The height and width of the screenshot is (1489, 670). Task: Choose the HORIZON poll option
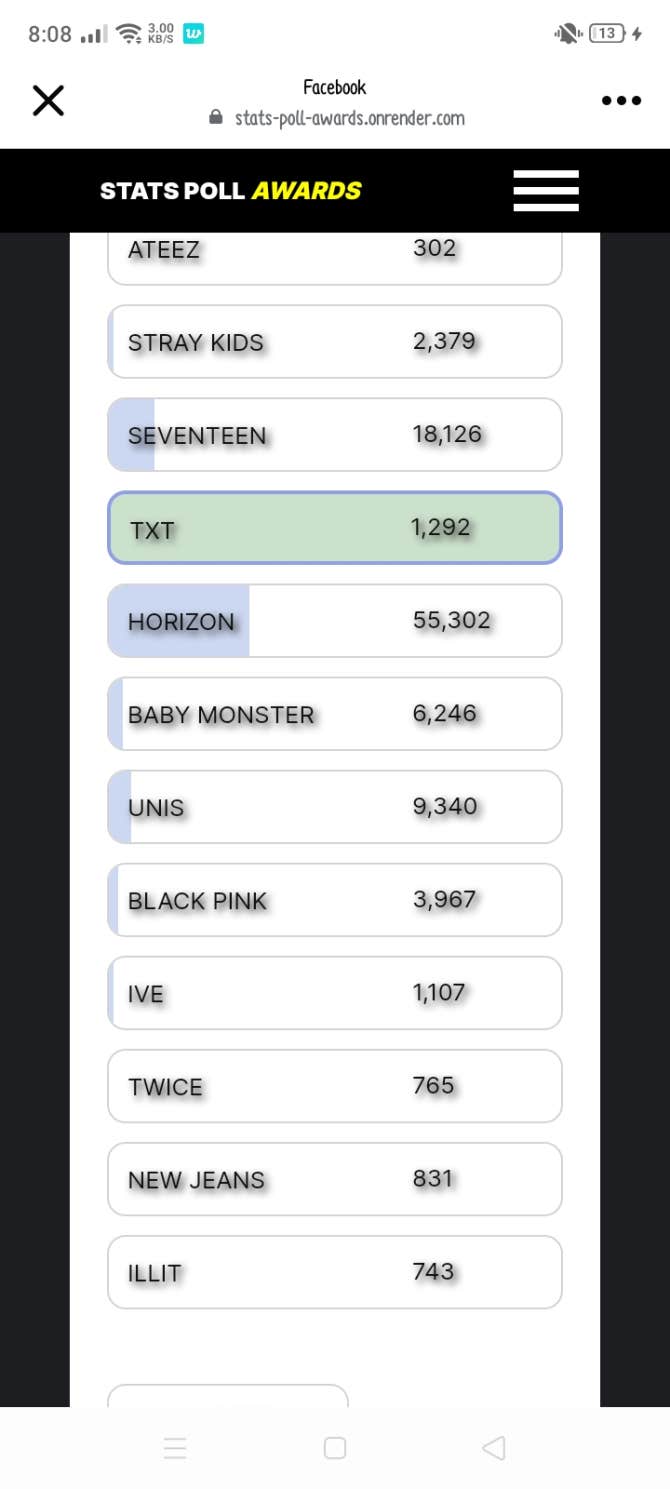point(335,621)
